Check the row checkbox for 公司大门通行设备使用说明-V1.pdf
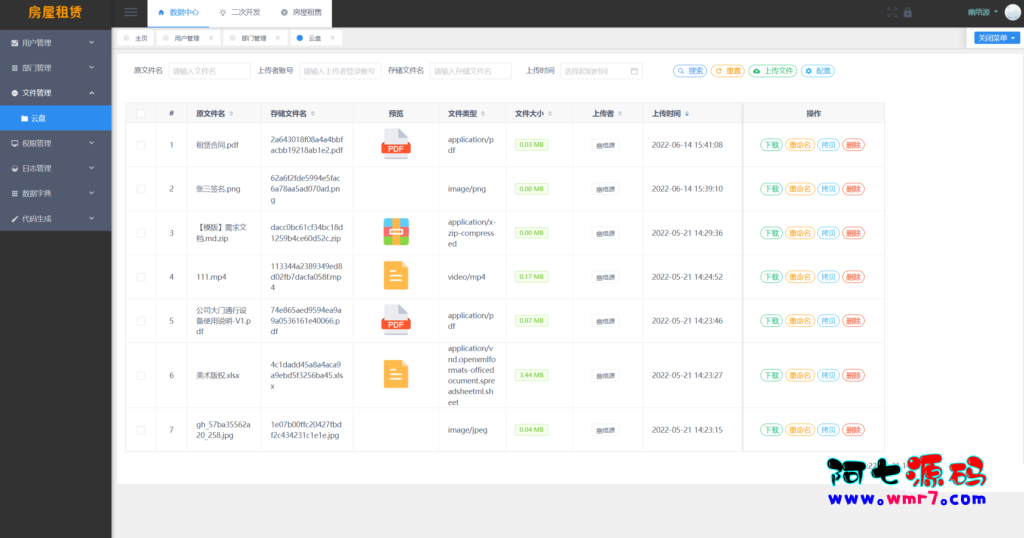 click(141, 321)
